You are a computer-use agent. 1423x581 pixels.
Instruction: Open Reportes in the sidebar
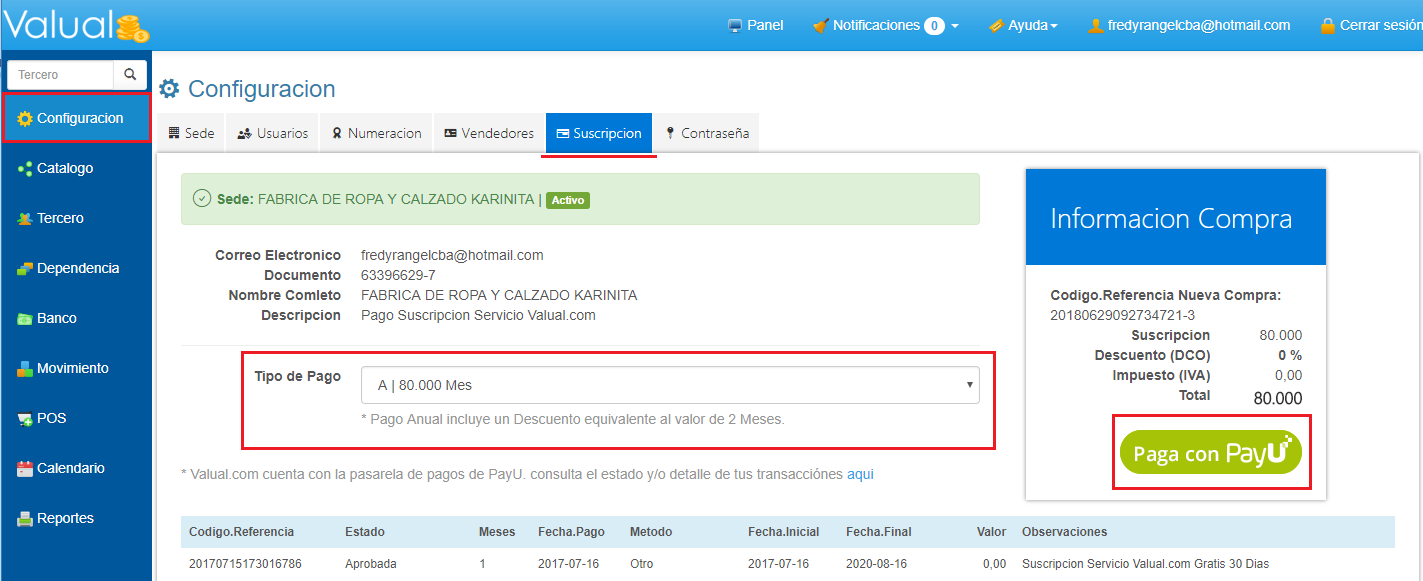click(x=65, y=518)
